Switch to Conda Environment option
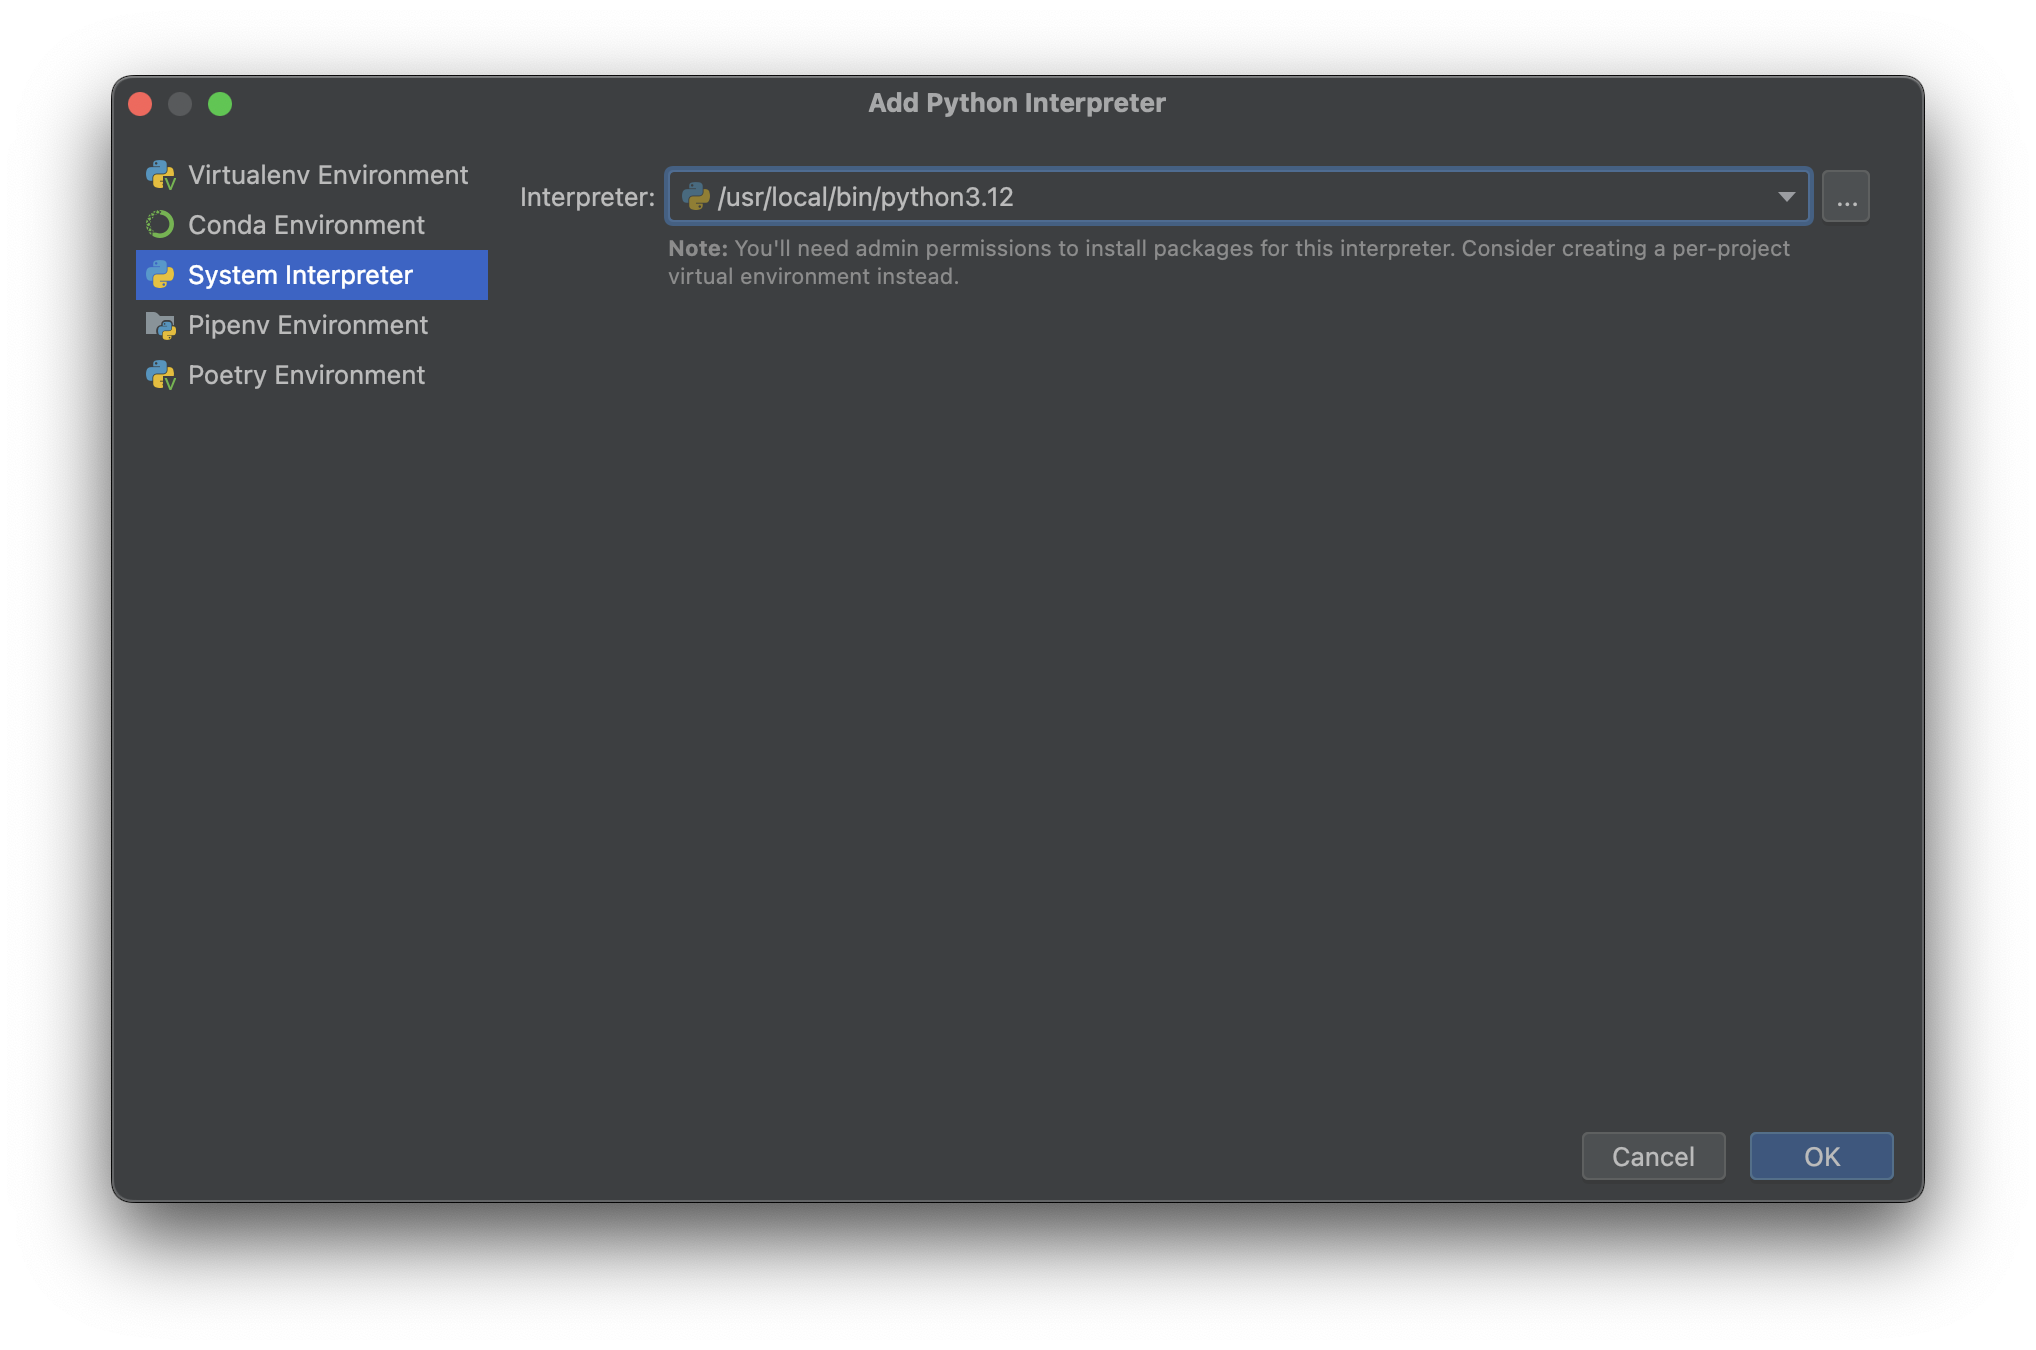 click(x=305, y=224)
